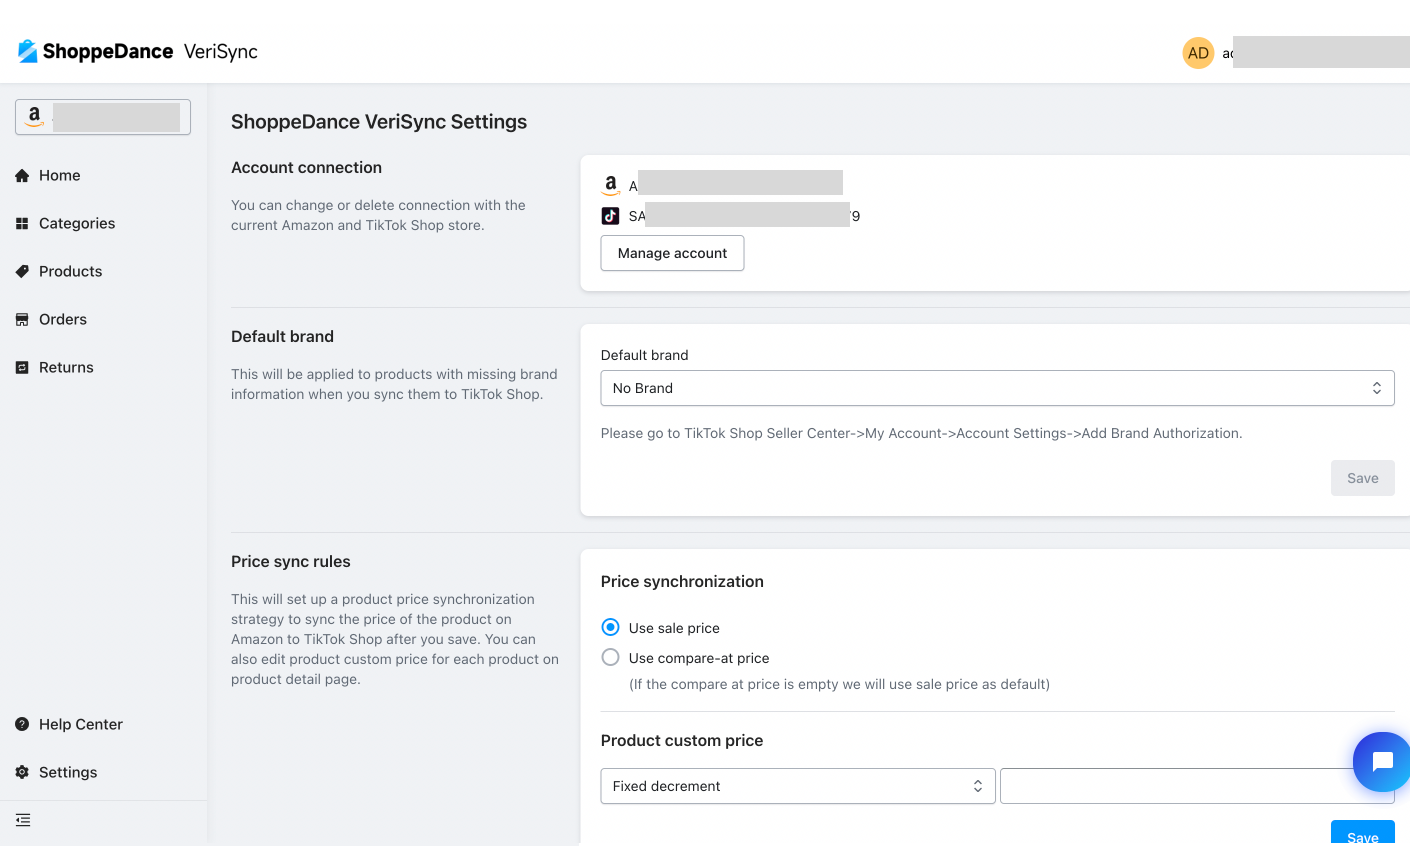Click the ShoppeDance VeriSync Settings heading
The height and width of the screenshot is (846, 1410).
click(x=379, y=122)
